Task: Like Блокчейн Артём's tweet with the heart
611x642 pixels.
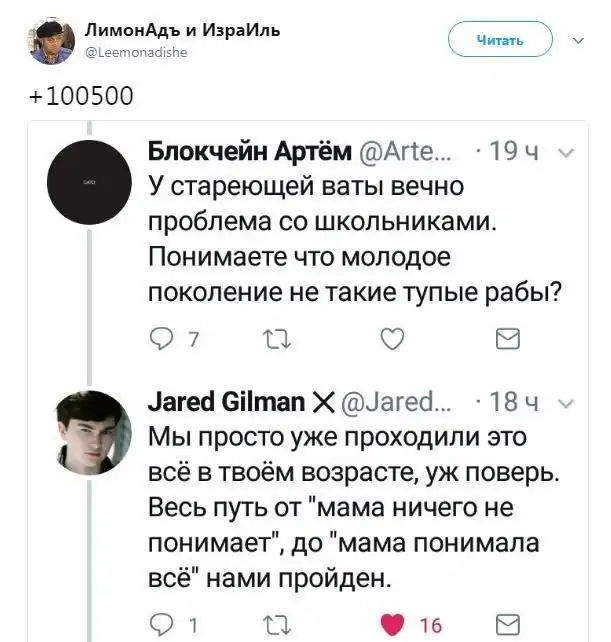Action: tap(392, 339)
